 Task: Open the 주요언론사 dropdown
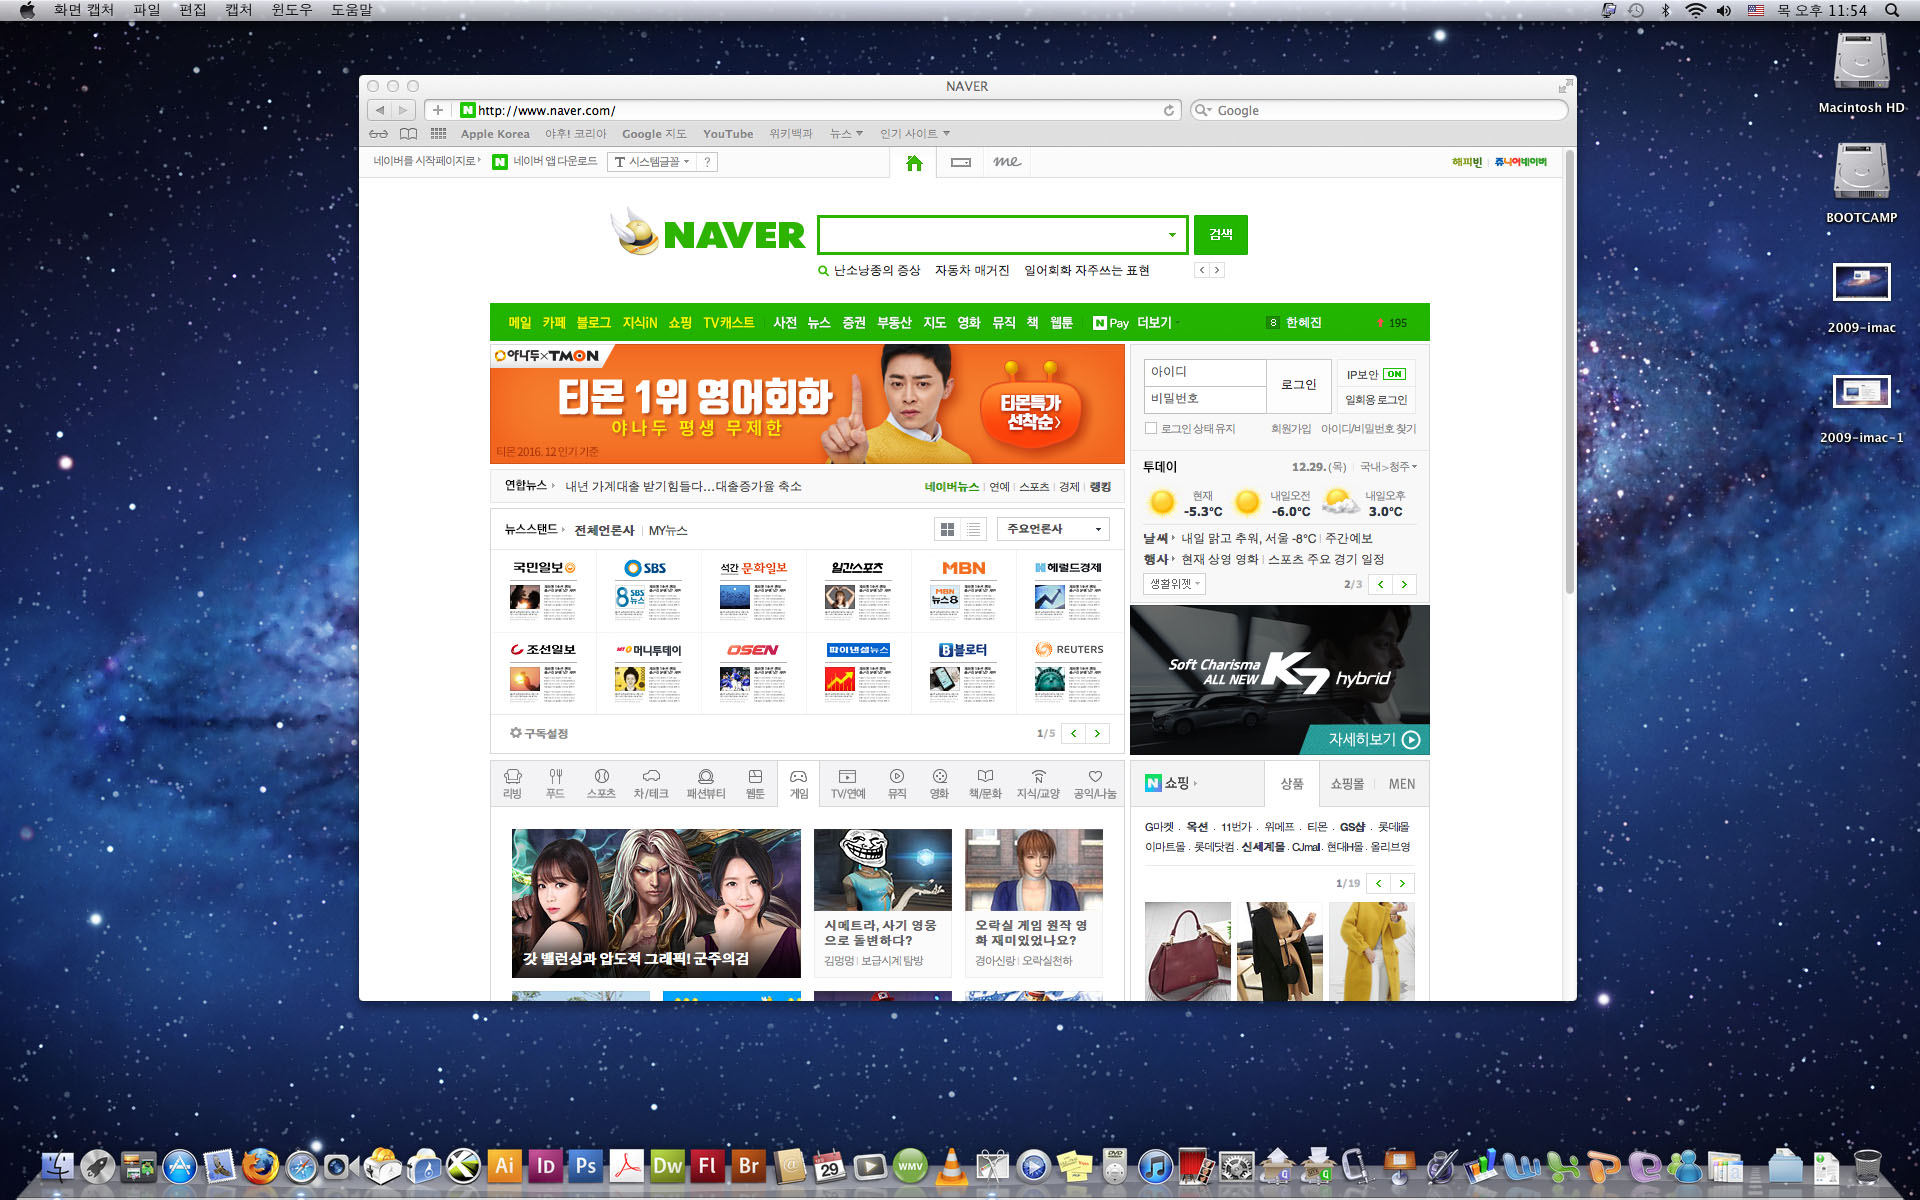point(1054,529)
